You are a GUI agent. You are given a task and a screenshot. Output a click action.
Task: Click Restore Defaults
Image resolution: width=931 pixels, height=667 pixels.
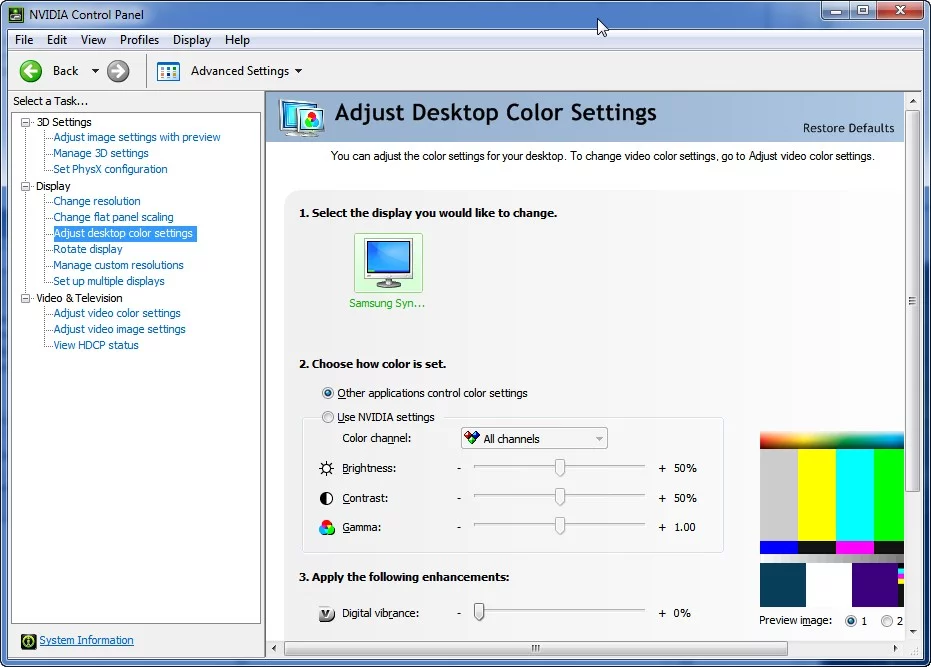[x=848, y=128]
